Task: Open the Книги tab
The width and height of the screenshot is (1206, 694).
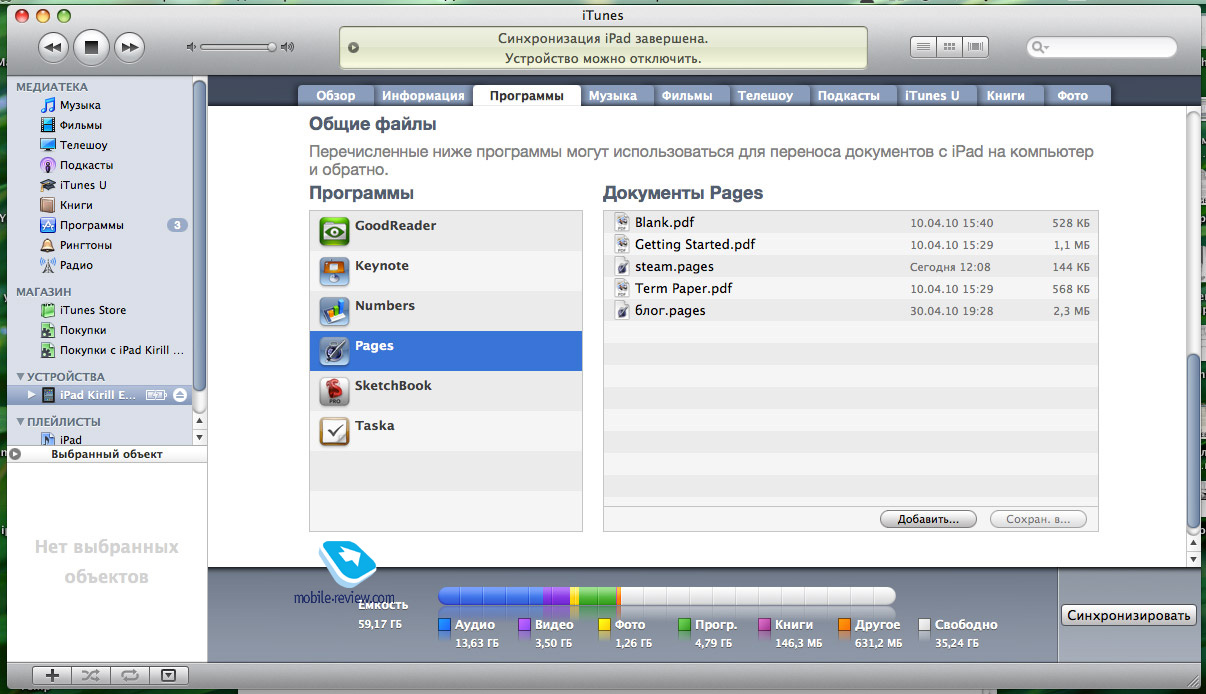Action: 1006,96
